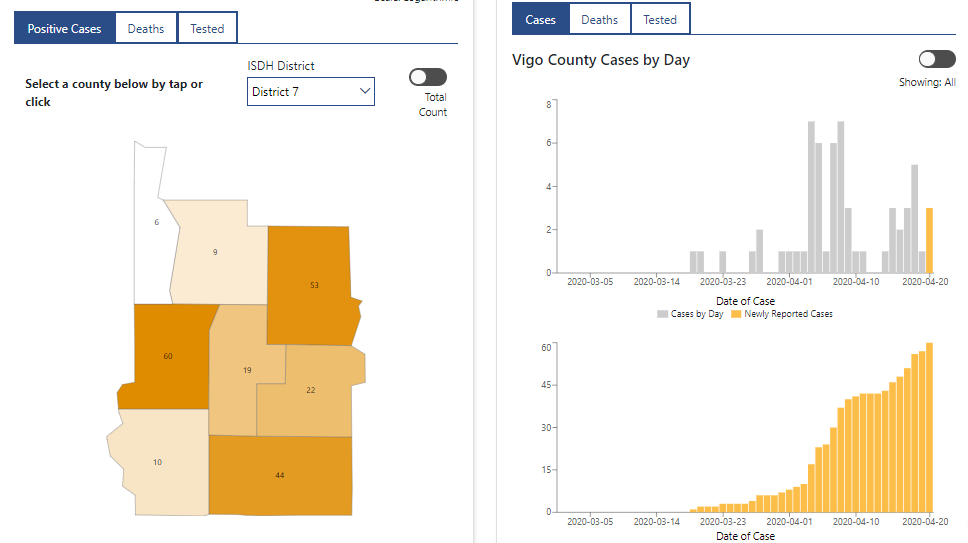Click the orange Newly Reported Cases legend swatch

tap(738, 314)
